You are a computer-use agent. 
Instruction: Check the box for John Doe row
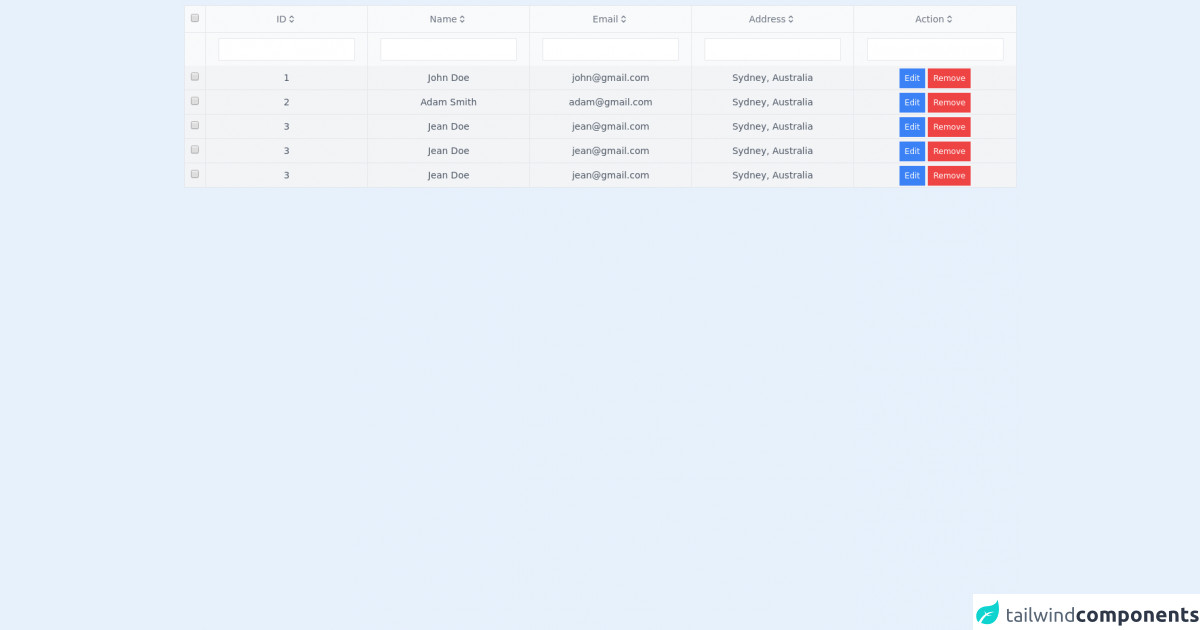pos(195,76)
